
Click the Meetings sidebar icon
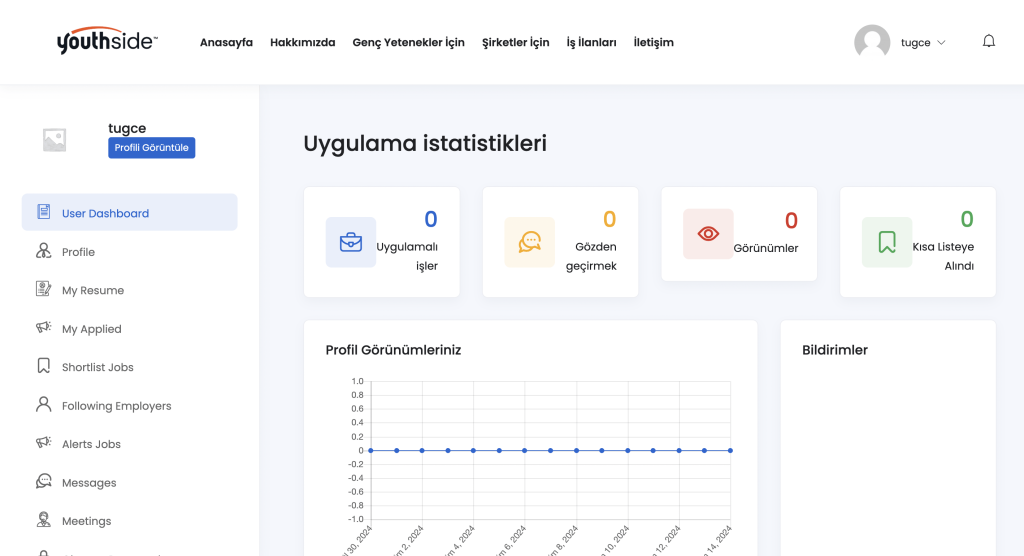(x=44, y=519)
